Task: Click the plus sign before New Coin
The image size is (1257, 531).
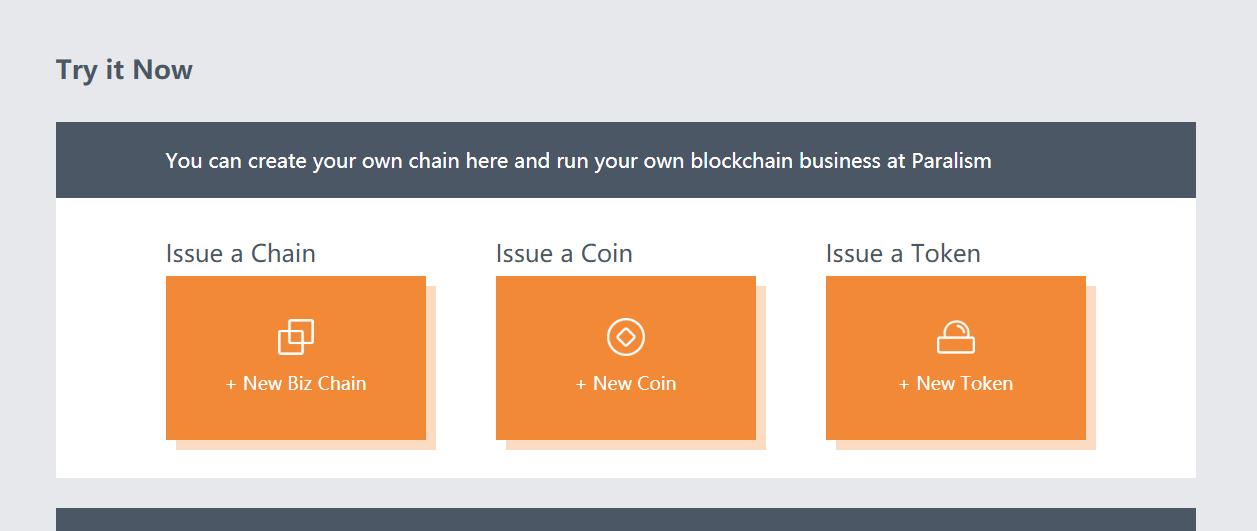Action: (x=581, y=384)
